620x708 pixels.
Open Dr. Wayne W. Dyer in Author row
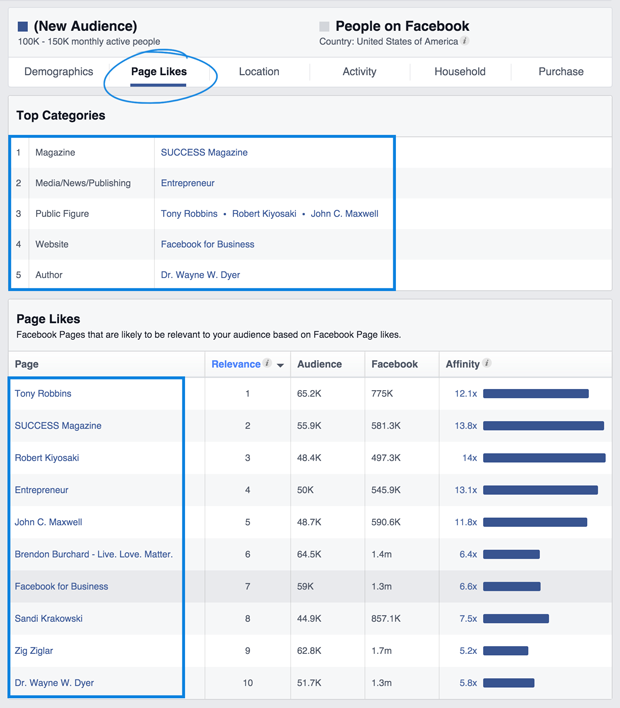coord(200,275)
